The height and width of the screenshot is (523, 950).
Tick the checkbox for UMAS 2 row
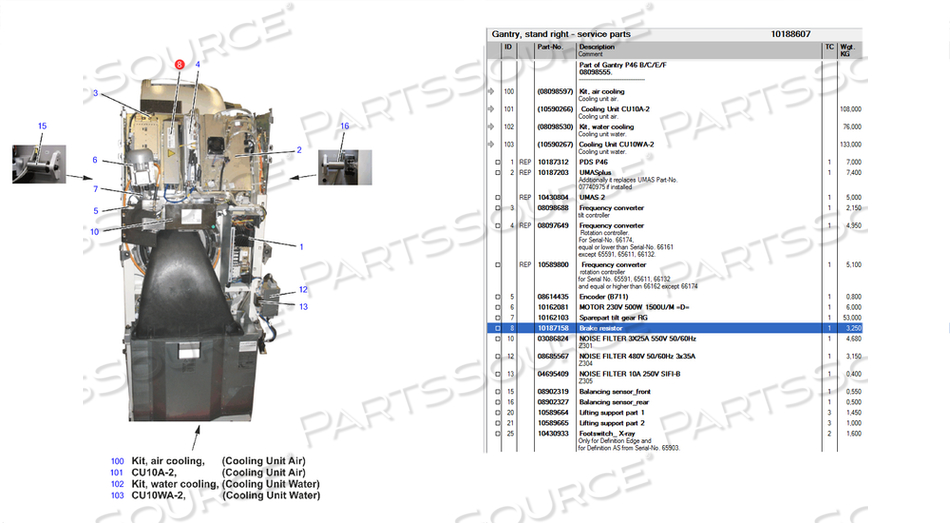click(498, 198)
